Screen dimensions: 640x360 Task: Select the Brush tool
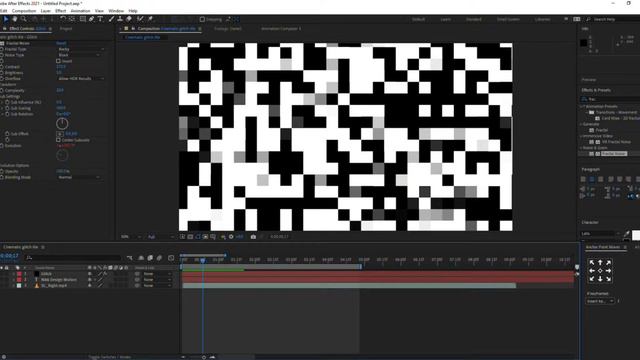pos(111,19)
